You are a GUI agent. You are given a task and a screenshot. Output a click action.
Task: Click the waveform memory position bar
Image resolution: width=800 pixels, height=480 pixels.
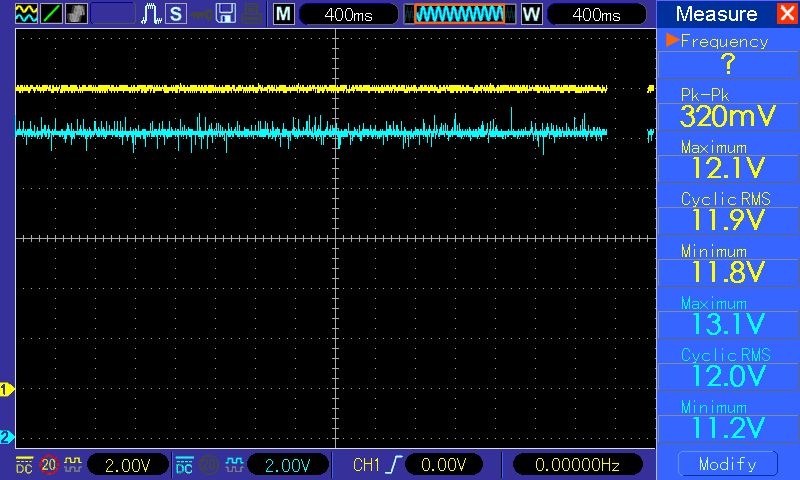(x=459, y=14)
